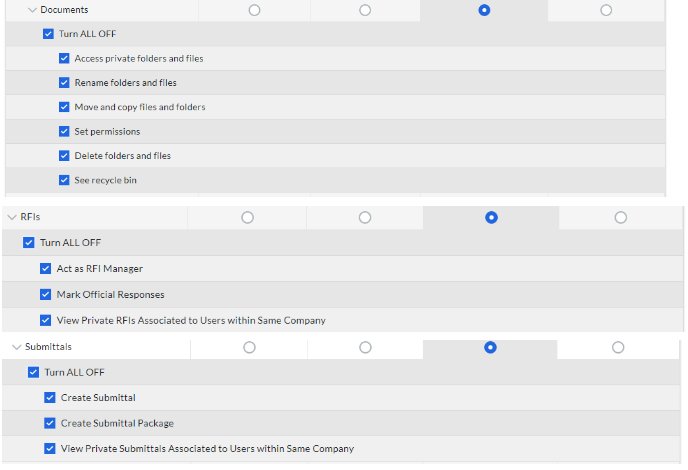This screenshot has height=470, width=688.
Task: Uncheck See recycle bin option
Action: tap(65, 180)
